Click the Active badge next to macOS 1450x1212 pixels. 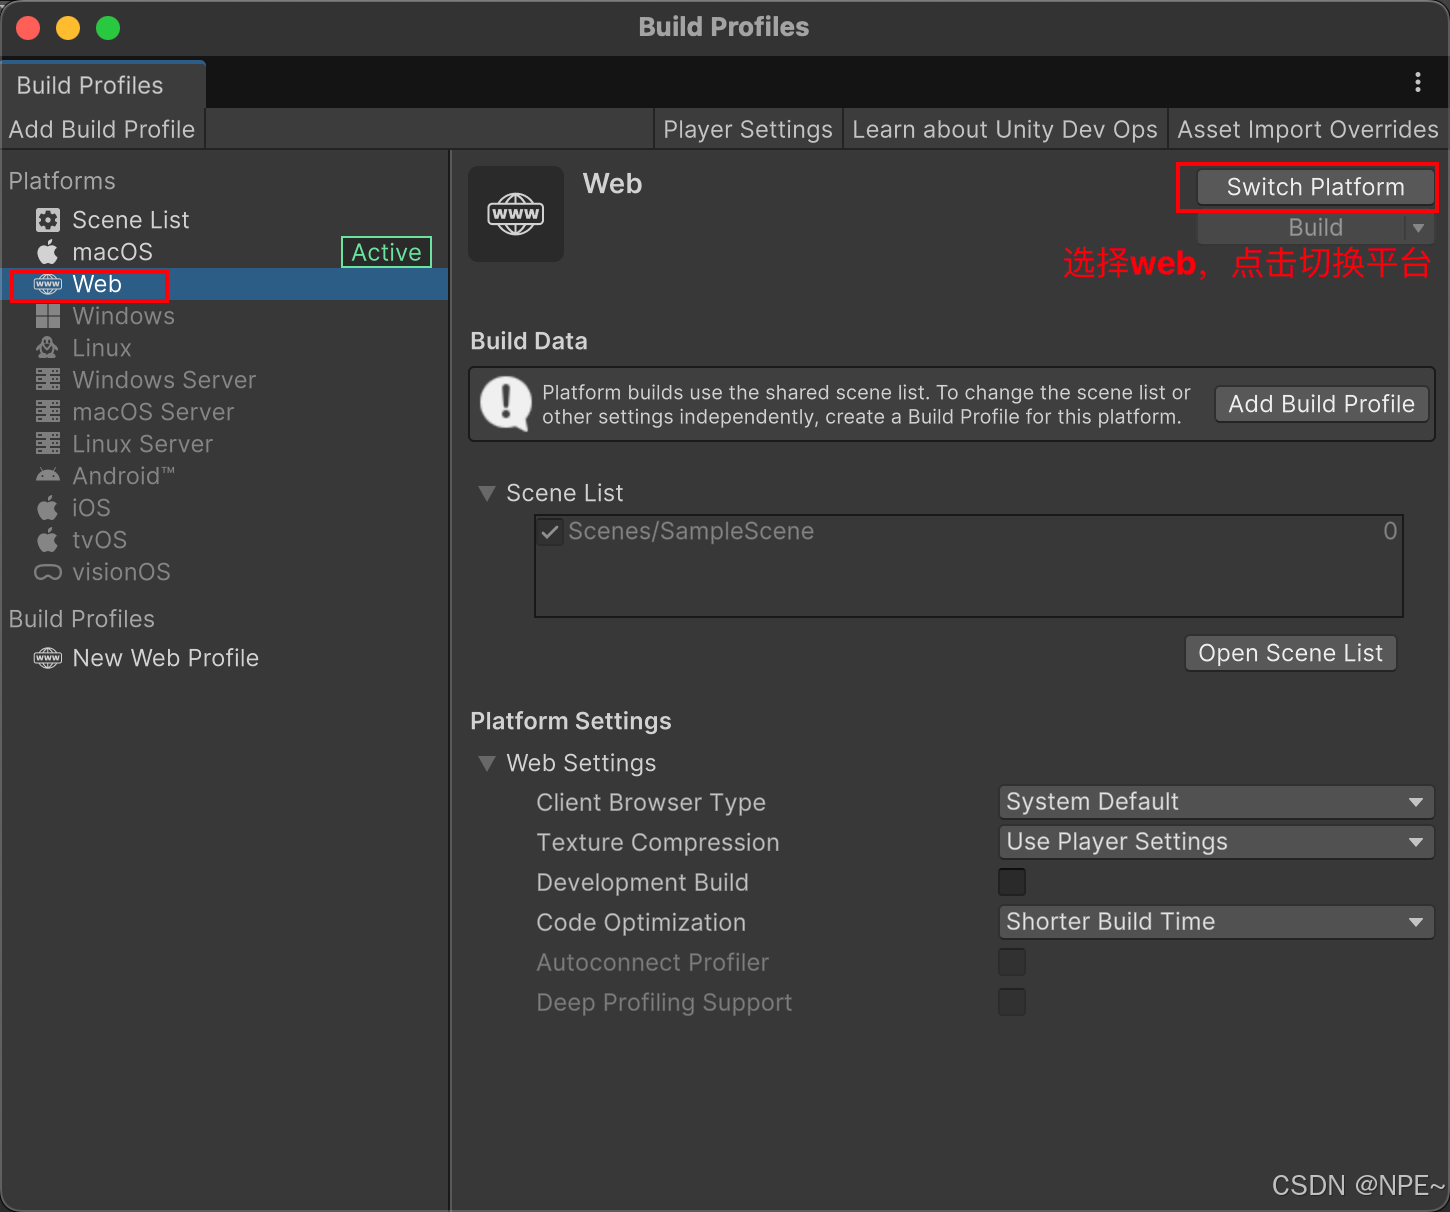click(386, 252)
